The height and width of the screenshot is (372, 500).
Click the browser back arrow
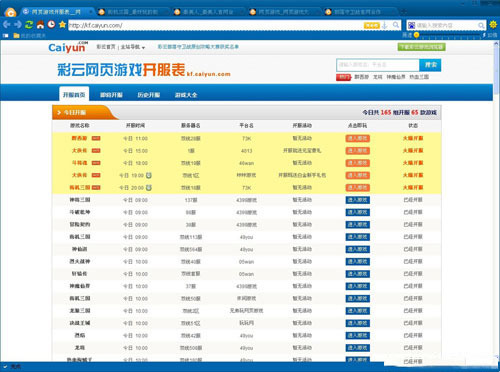coord(7,24)
